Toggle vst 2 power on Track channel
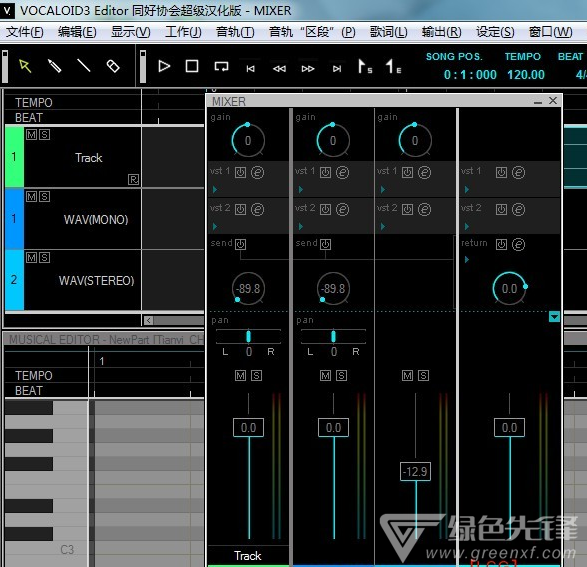Viewport: 587px width, 567px height. (240, 209)
